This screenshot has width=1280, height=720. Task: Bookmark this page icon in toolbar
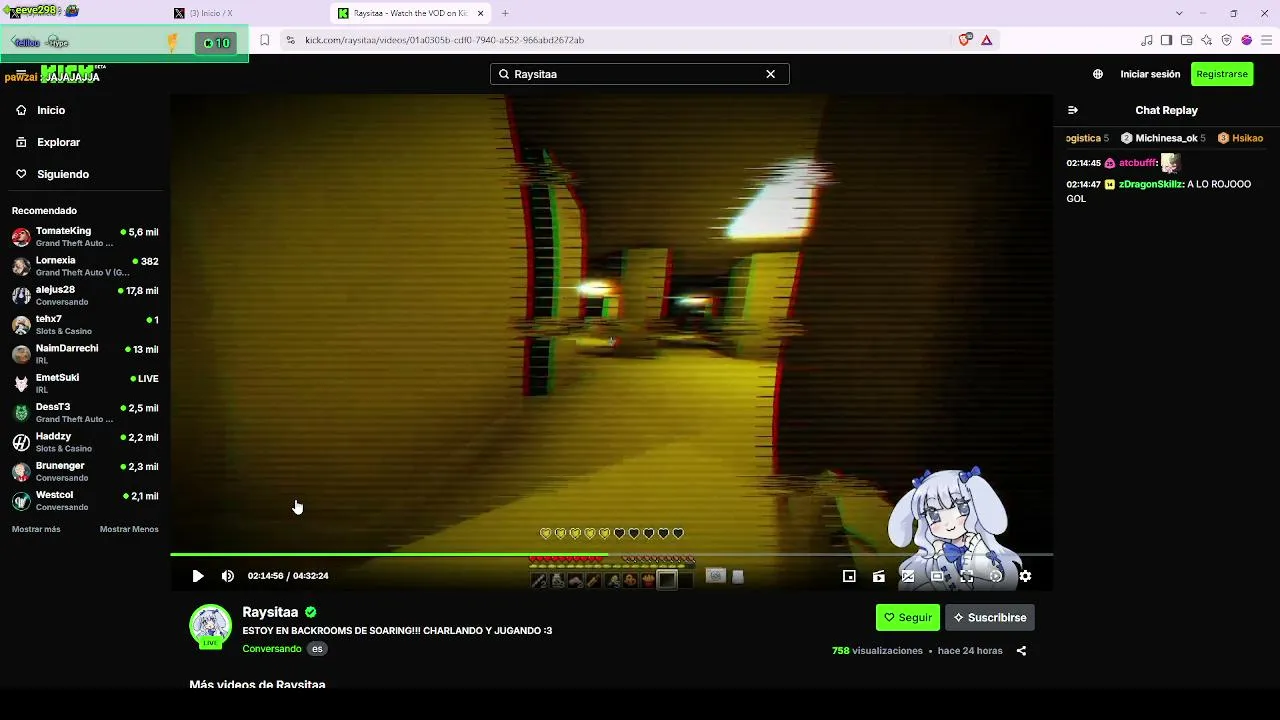tap(265, 40)
